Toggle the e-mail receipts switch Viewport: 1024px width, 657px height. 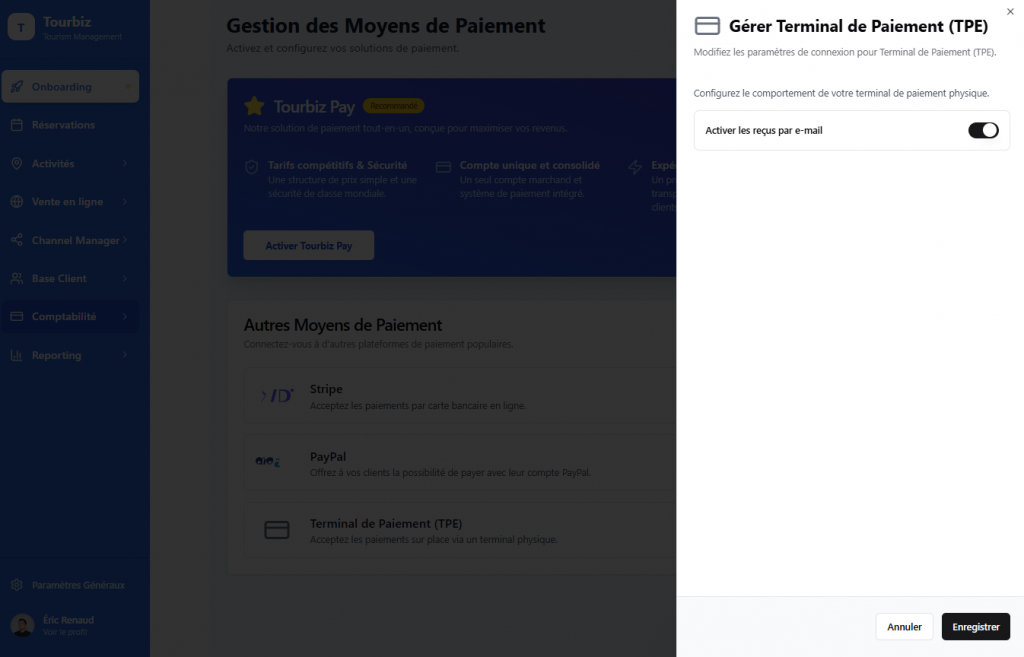pyautogui.click(x=982, y=130)
